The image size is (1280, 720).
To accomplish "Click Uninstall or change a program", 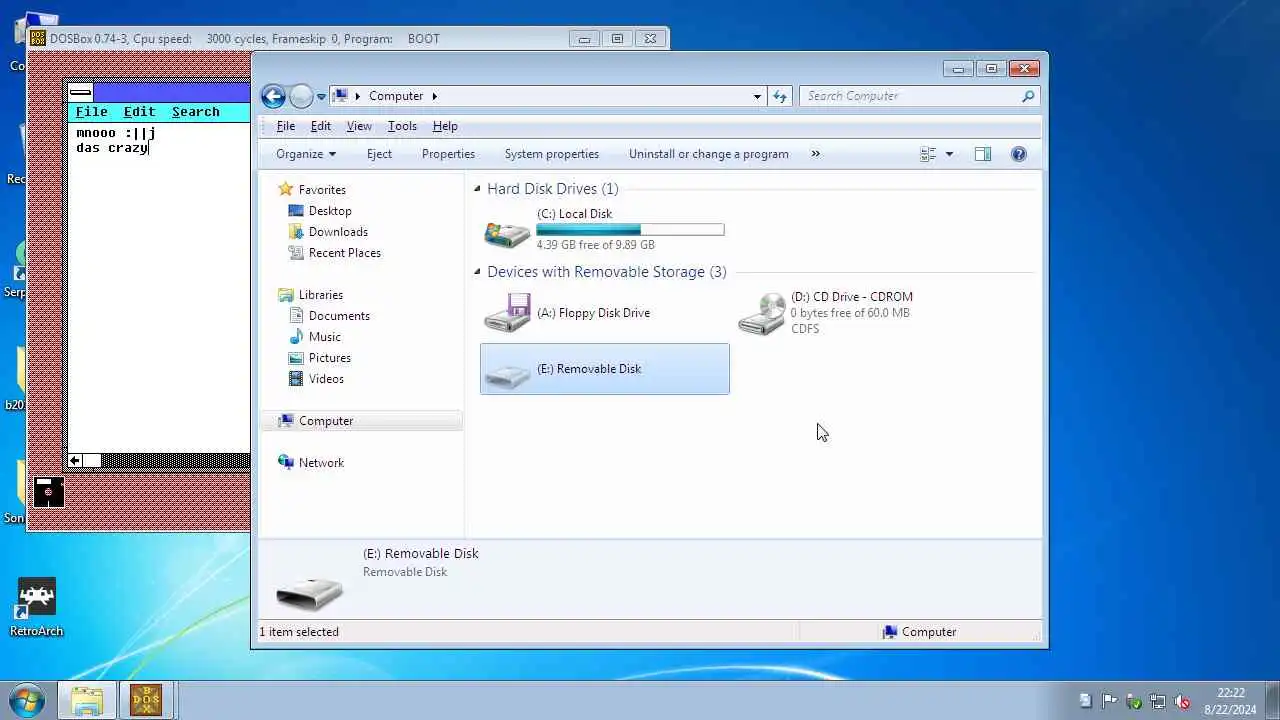I will 709,154.
